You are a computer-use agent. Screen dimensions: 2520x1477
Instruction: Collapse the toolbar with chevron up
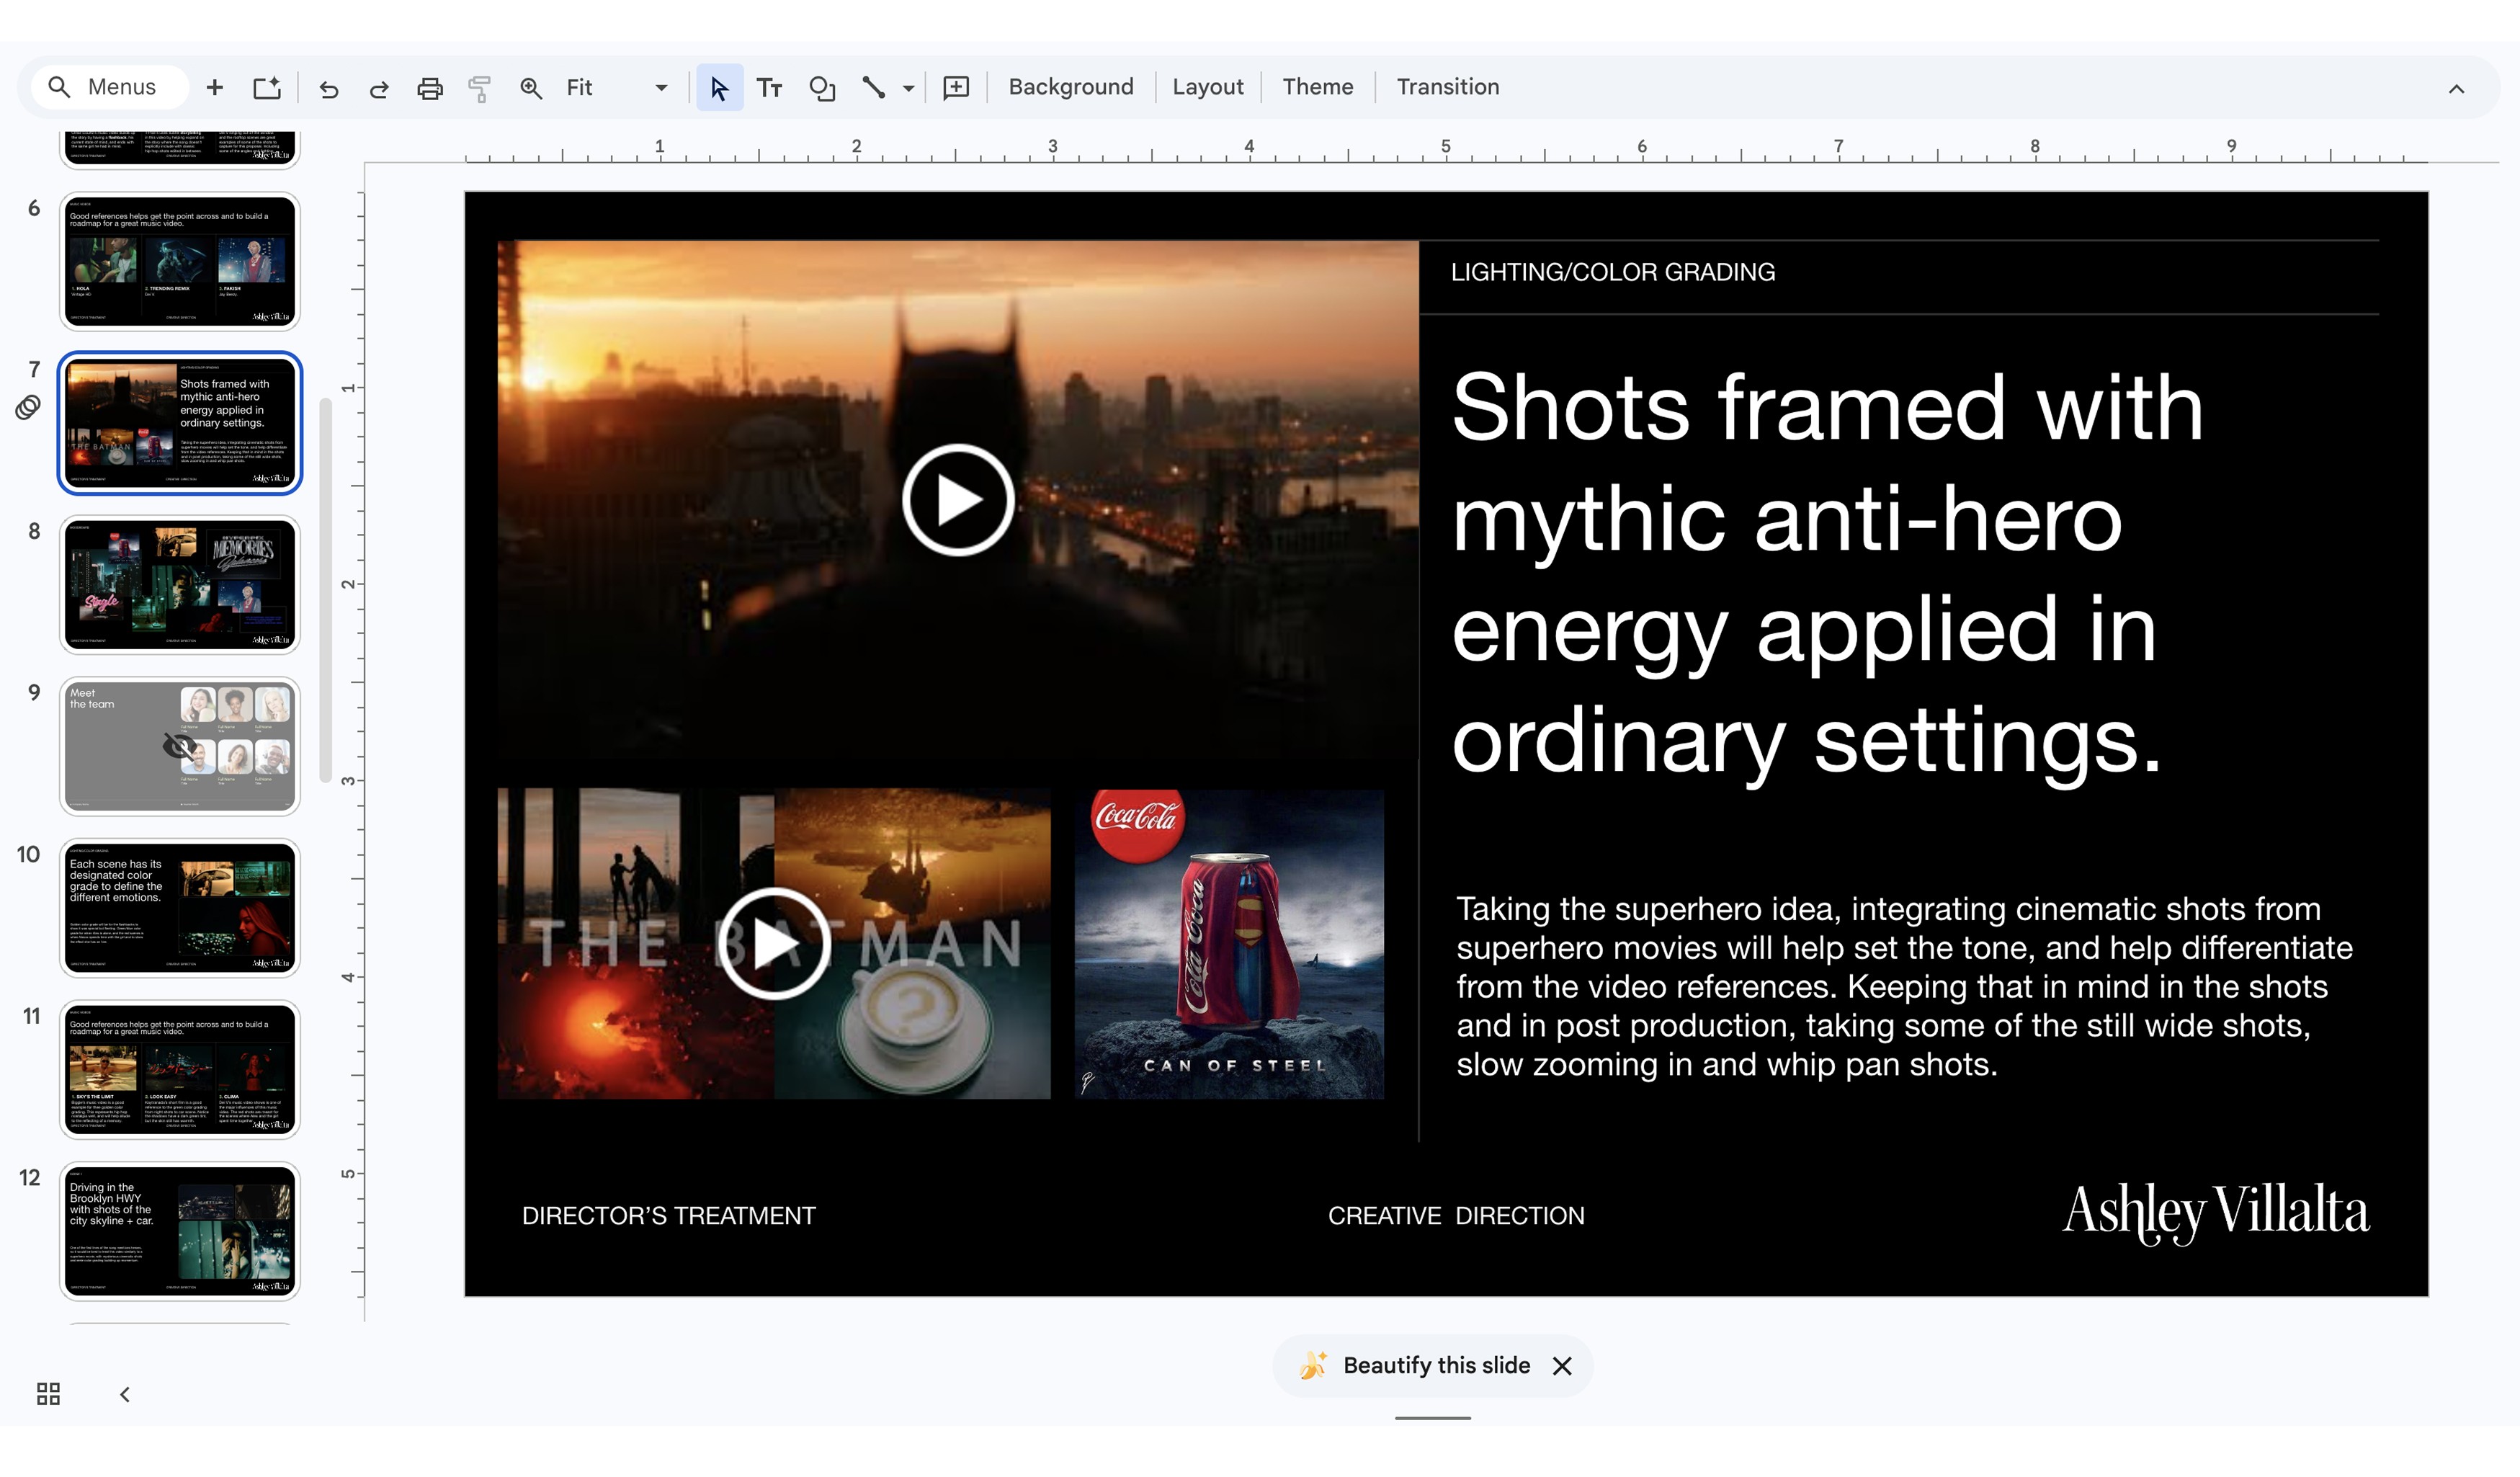[2455, 89]
